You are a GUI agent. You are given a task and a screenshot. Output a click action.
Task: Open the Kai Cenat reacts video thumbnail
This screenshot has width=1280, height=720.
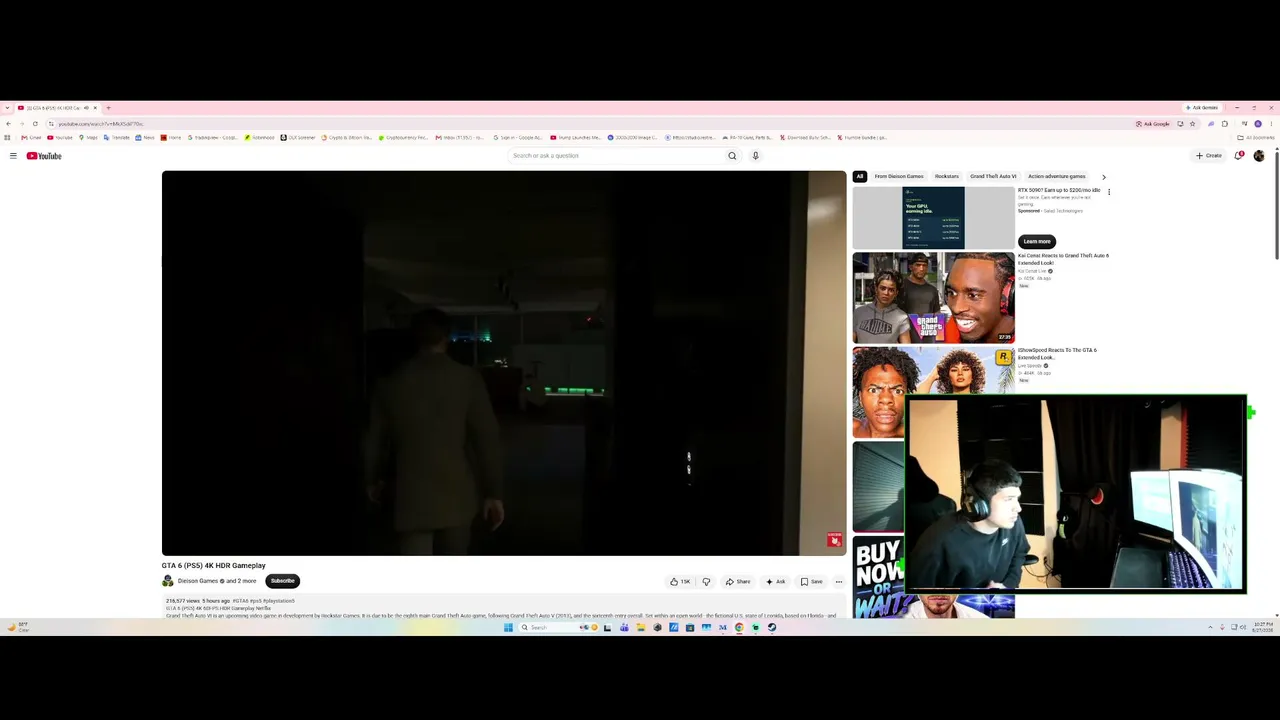pyautogui.click(x=934, y=298)
